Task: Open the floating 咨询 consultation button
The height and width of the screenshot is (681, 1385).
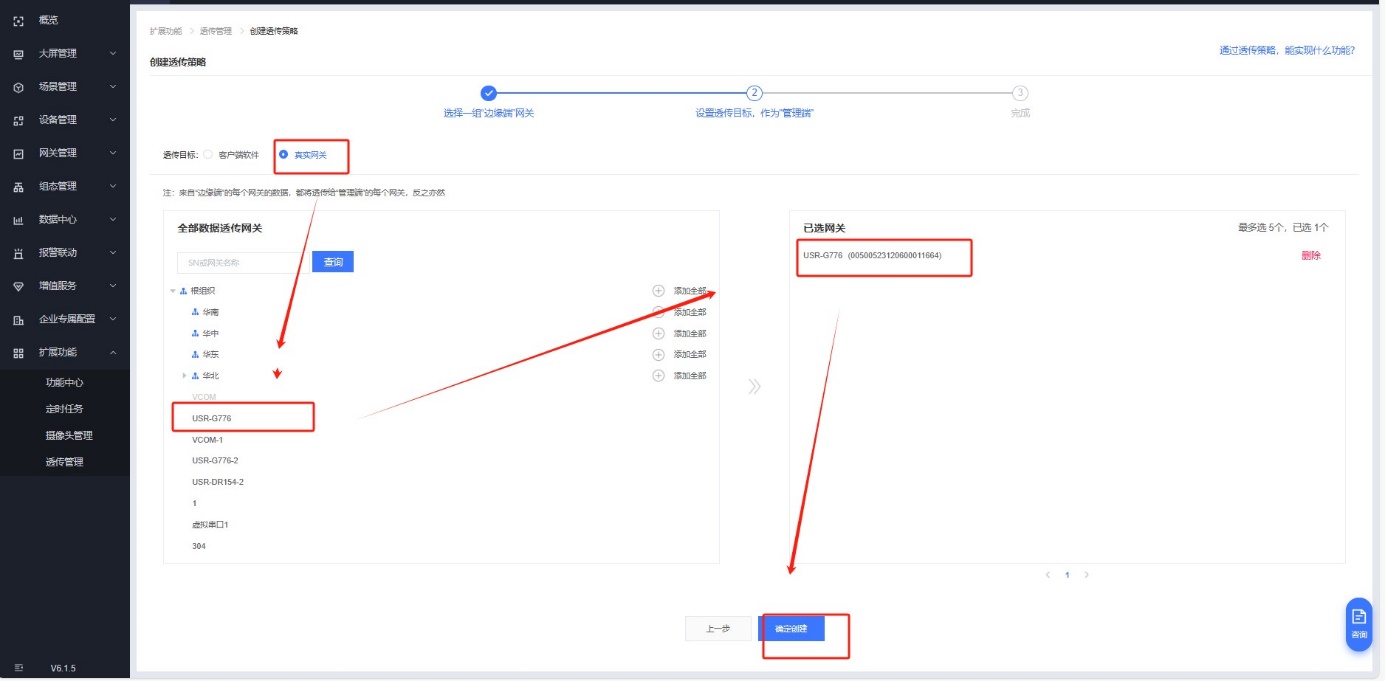Action: [x=1359, y=623]
